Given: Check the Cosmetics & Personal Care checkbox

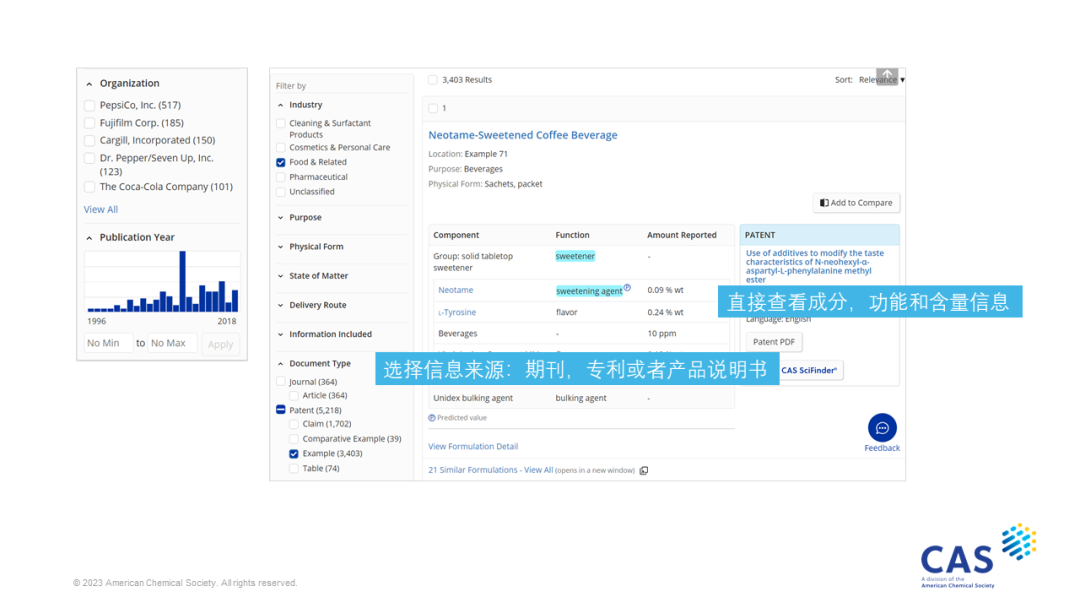Looking at the screenshot, I should tap(280, 147).
